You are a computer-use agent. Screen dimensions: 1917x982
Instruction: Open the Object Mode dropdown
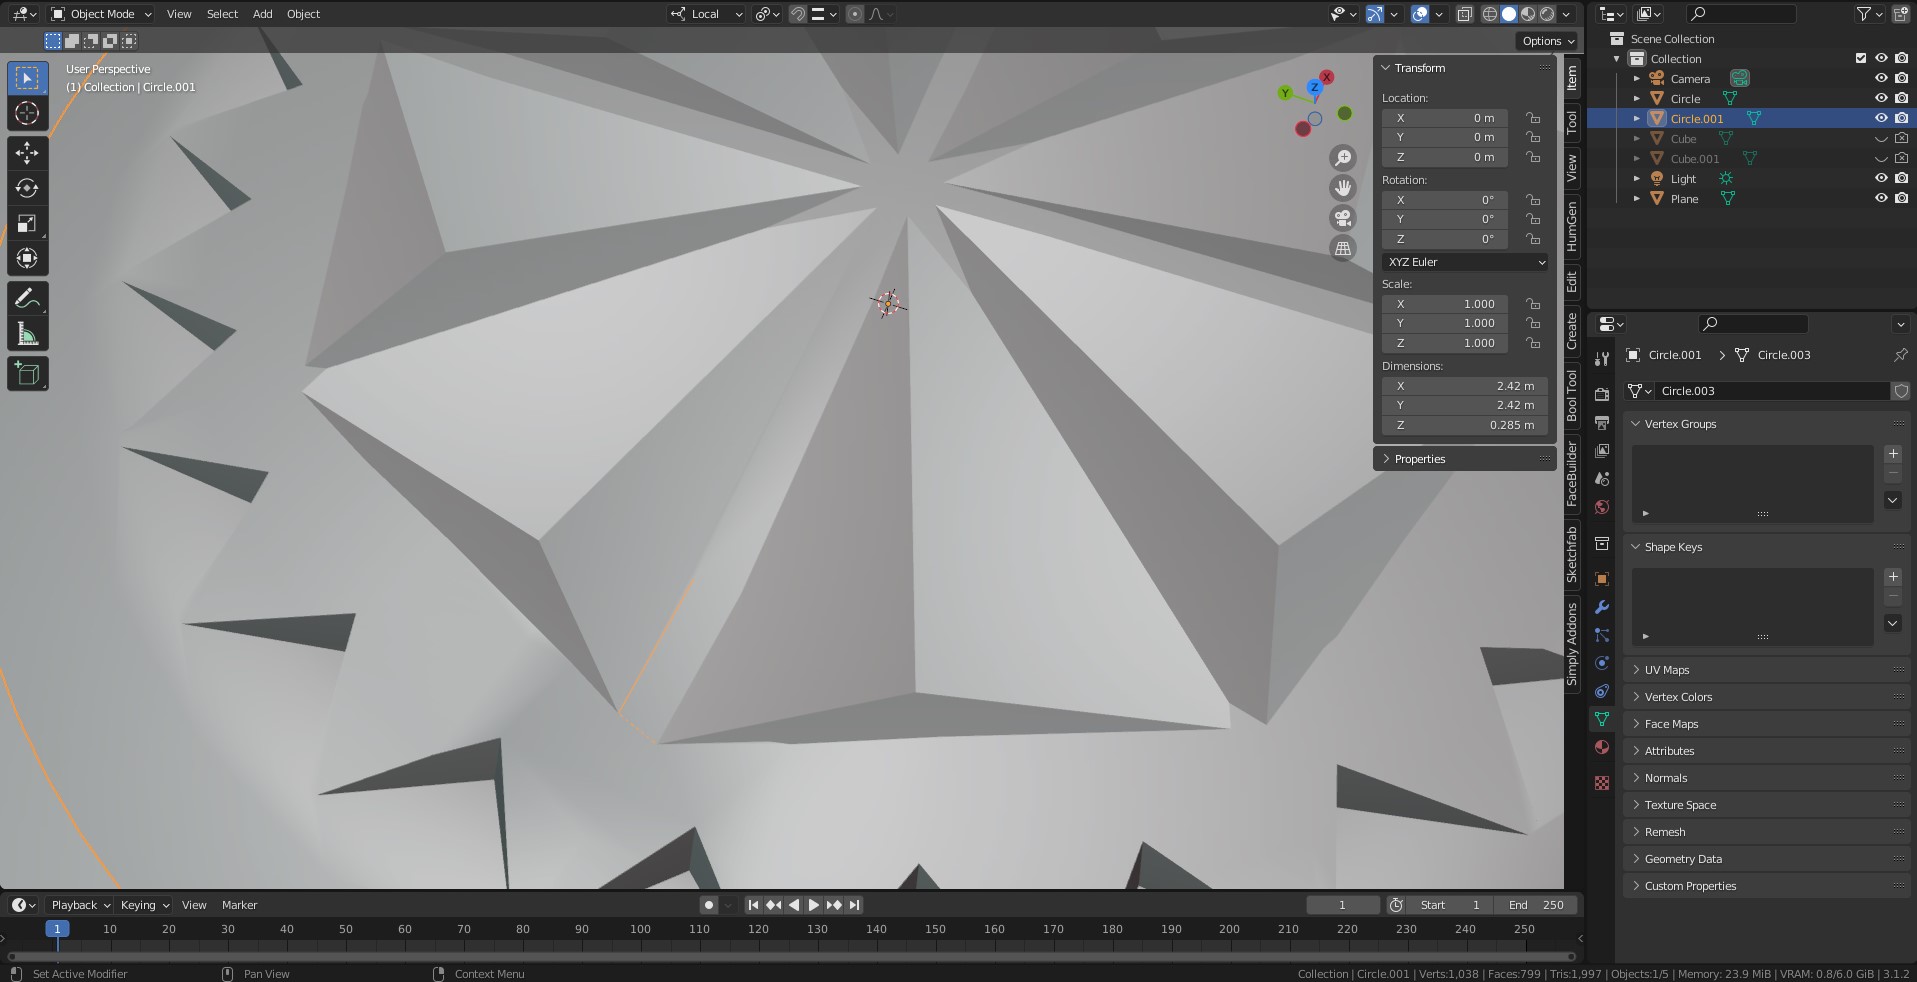click(x=101, y=14)
